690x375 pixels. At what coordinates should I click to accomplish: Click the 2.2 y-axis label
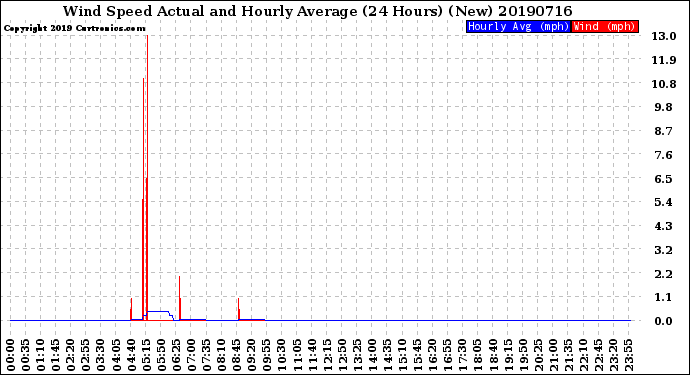click(663, 274)
